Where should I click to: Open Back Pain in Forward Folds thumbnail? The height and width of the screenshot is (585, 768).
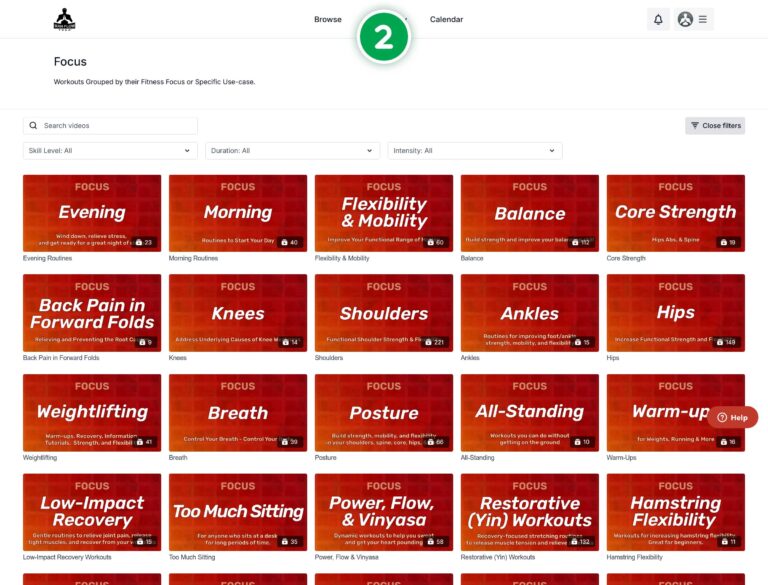pos(92,313)
